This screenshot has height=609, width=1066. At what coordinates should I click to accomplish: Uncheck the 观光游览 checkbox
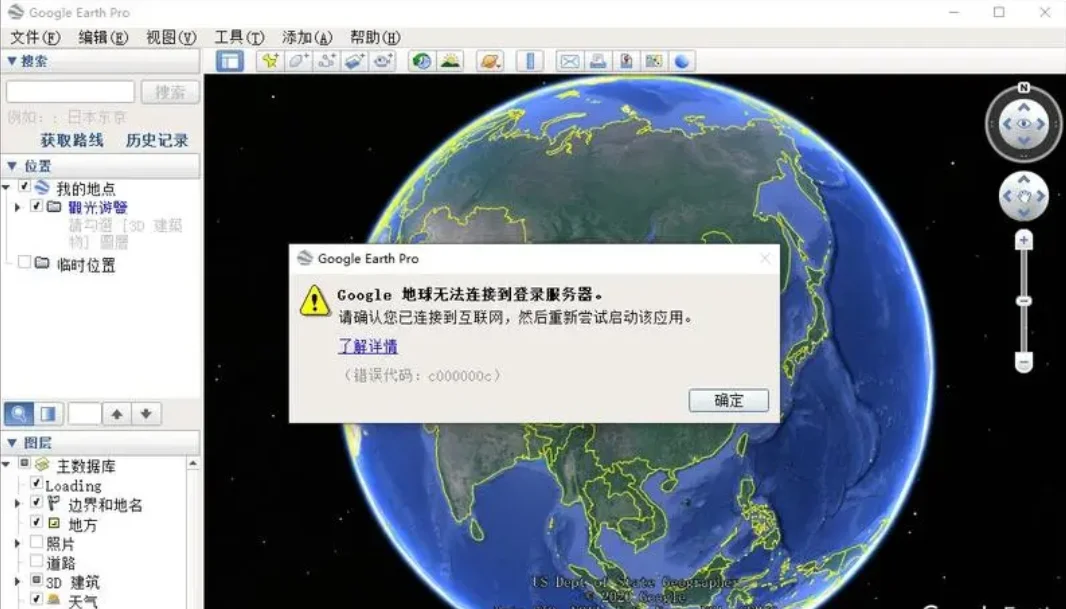(37, 206)
